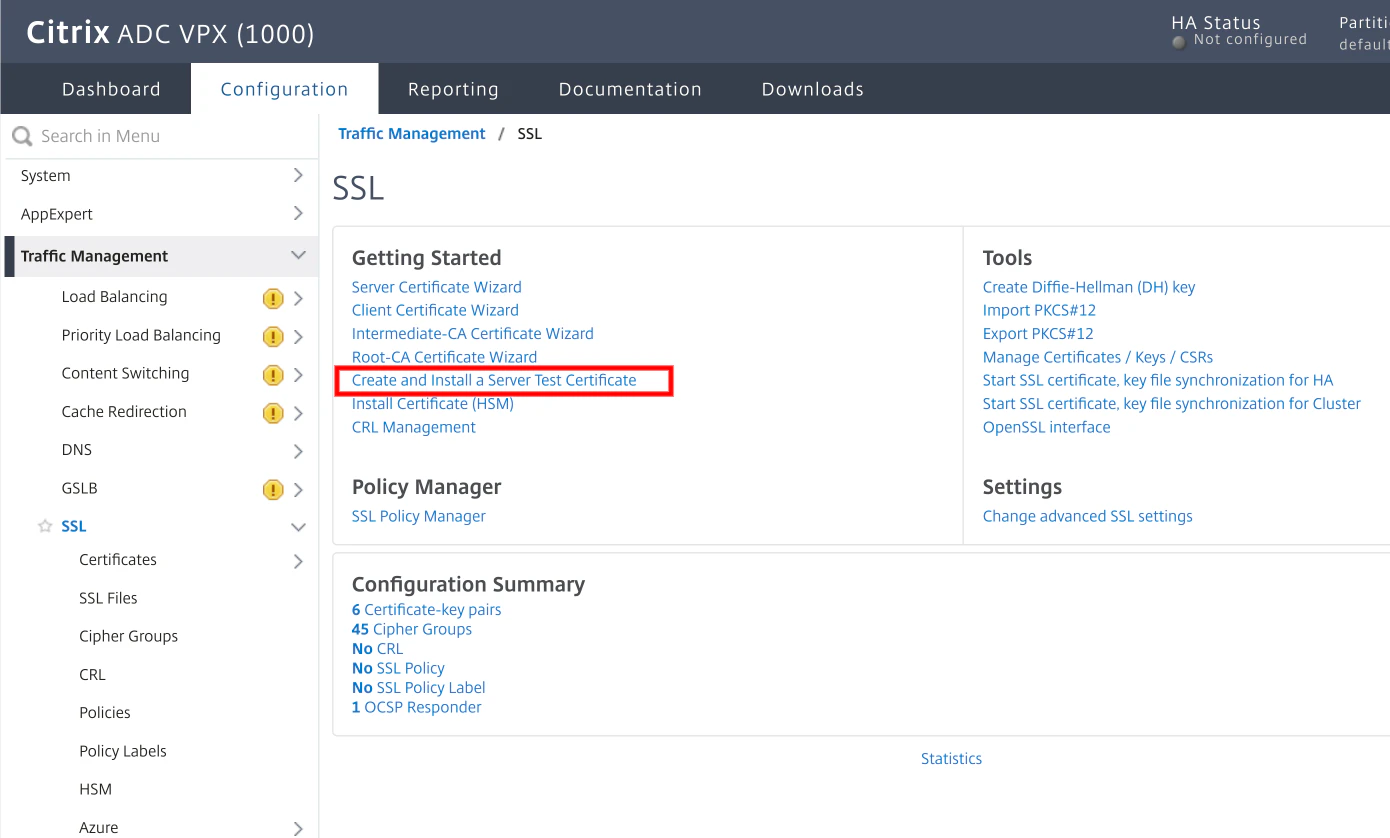
Task: Expand the AppExpert section
Action: pyautogui.click(x=297, y=214)
